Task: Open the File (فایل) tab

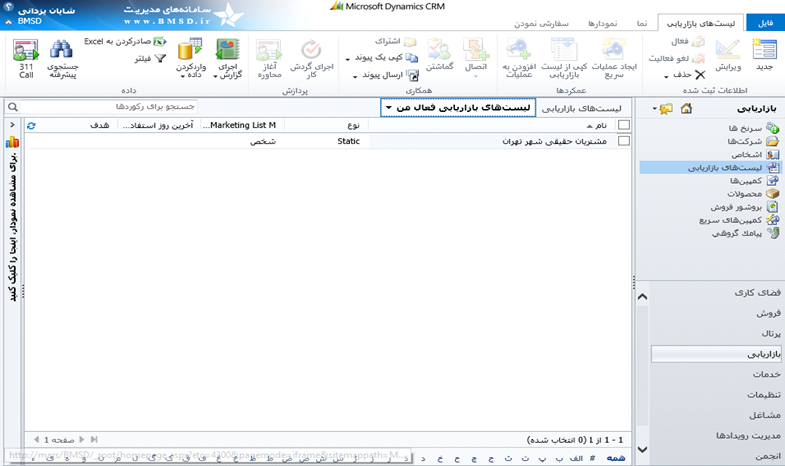Action: (765, 23)
